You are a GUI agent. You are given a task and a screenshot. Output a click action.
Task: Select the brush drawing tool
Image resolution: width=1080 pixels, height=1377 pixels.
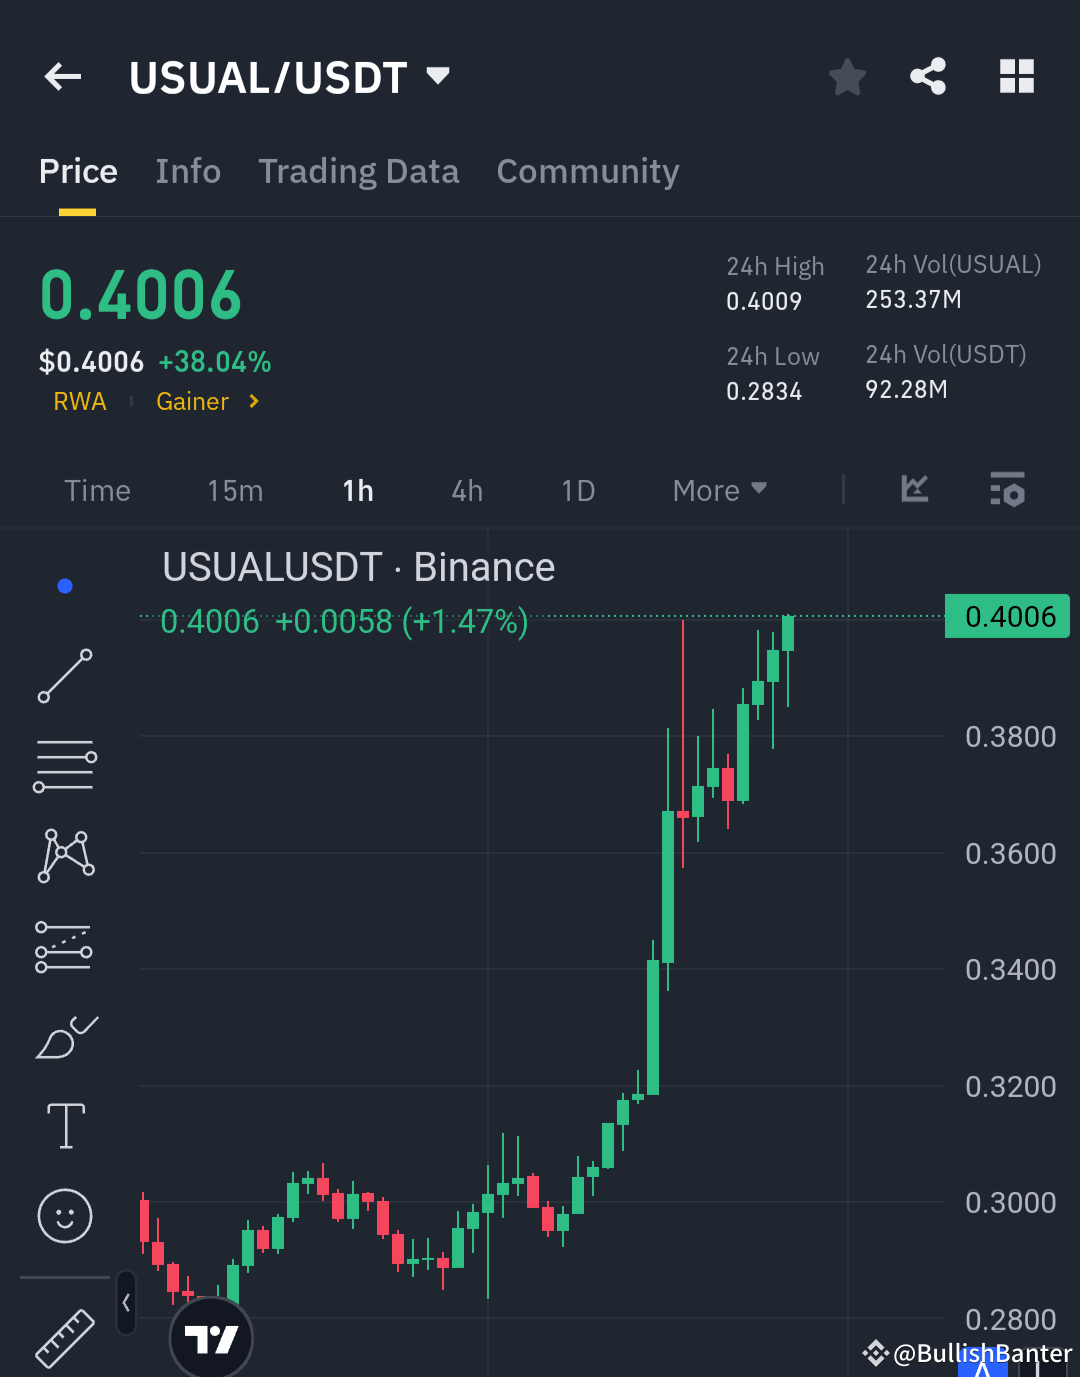pos(64,1037)
